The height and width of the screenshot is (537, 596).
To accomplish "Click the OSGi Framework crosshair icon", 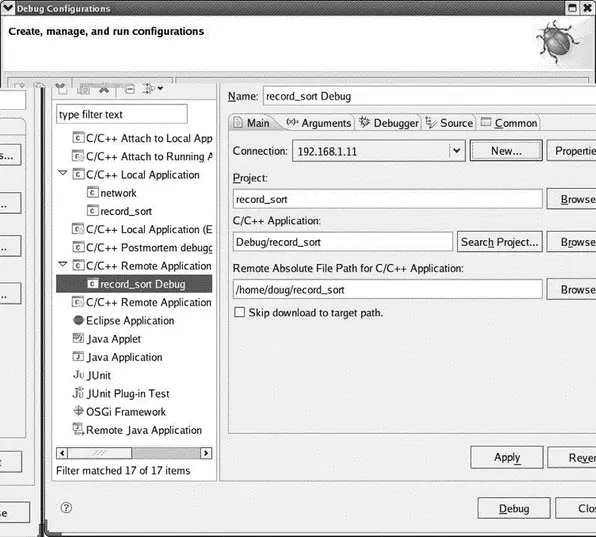I will (78, 411).
